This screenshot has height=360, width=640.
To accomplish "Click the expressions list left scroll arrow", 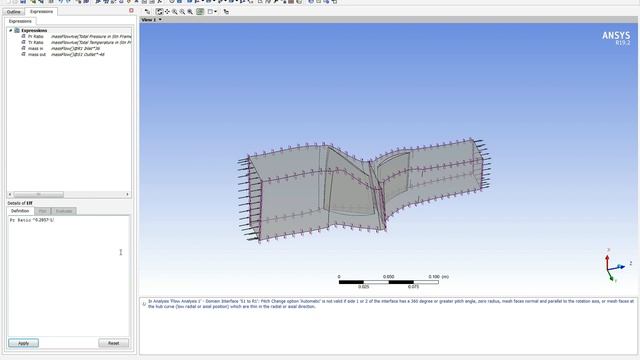I will tap(10, 194).
